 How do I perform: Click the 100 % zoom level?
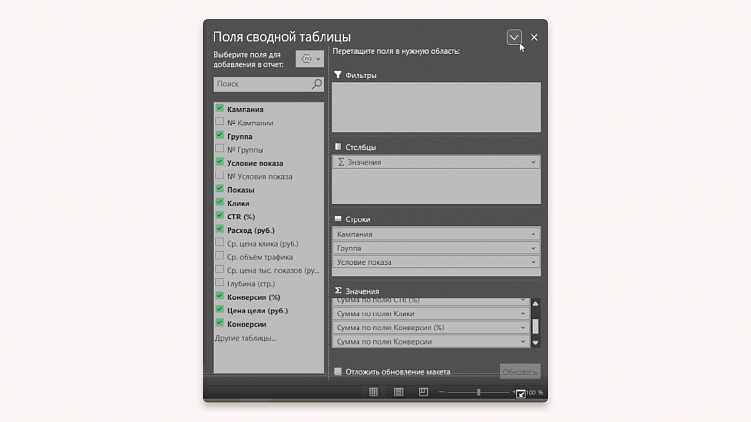coord(535,393)
